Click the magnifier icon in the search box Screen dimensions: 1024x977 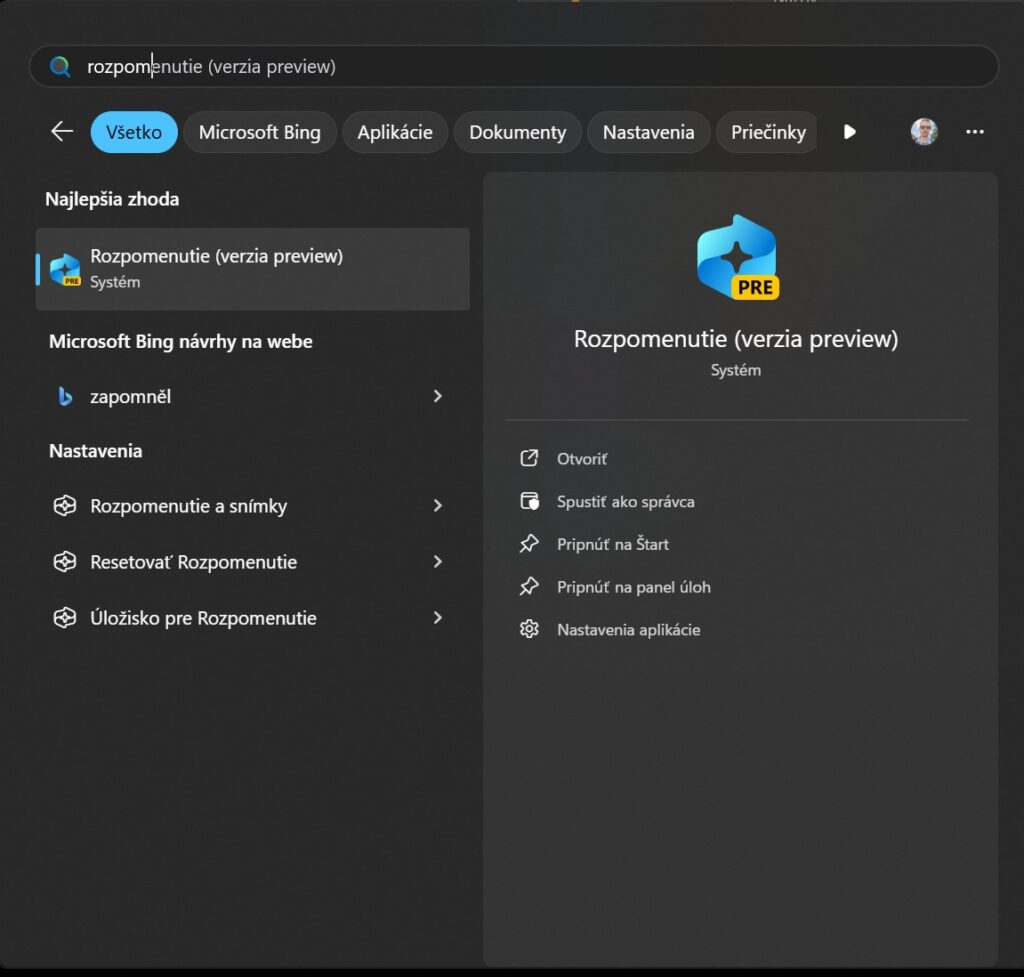pyautogui.click(x=59, y=66)
